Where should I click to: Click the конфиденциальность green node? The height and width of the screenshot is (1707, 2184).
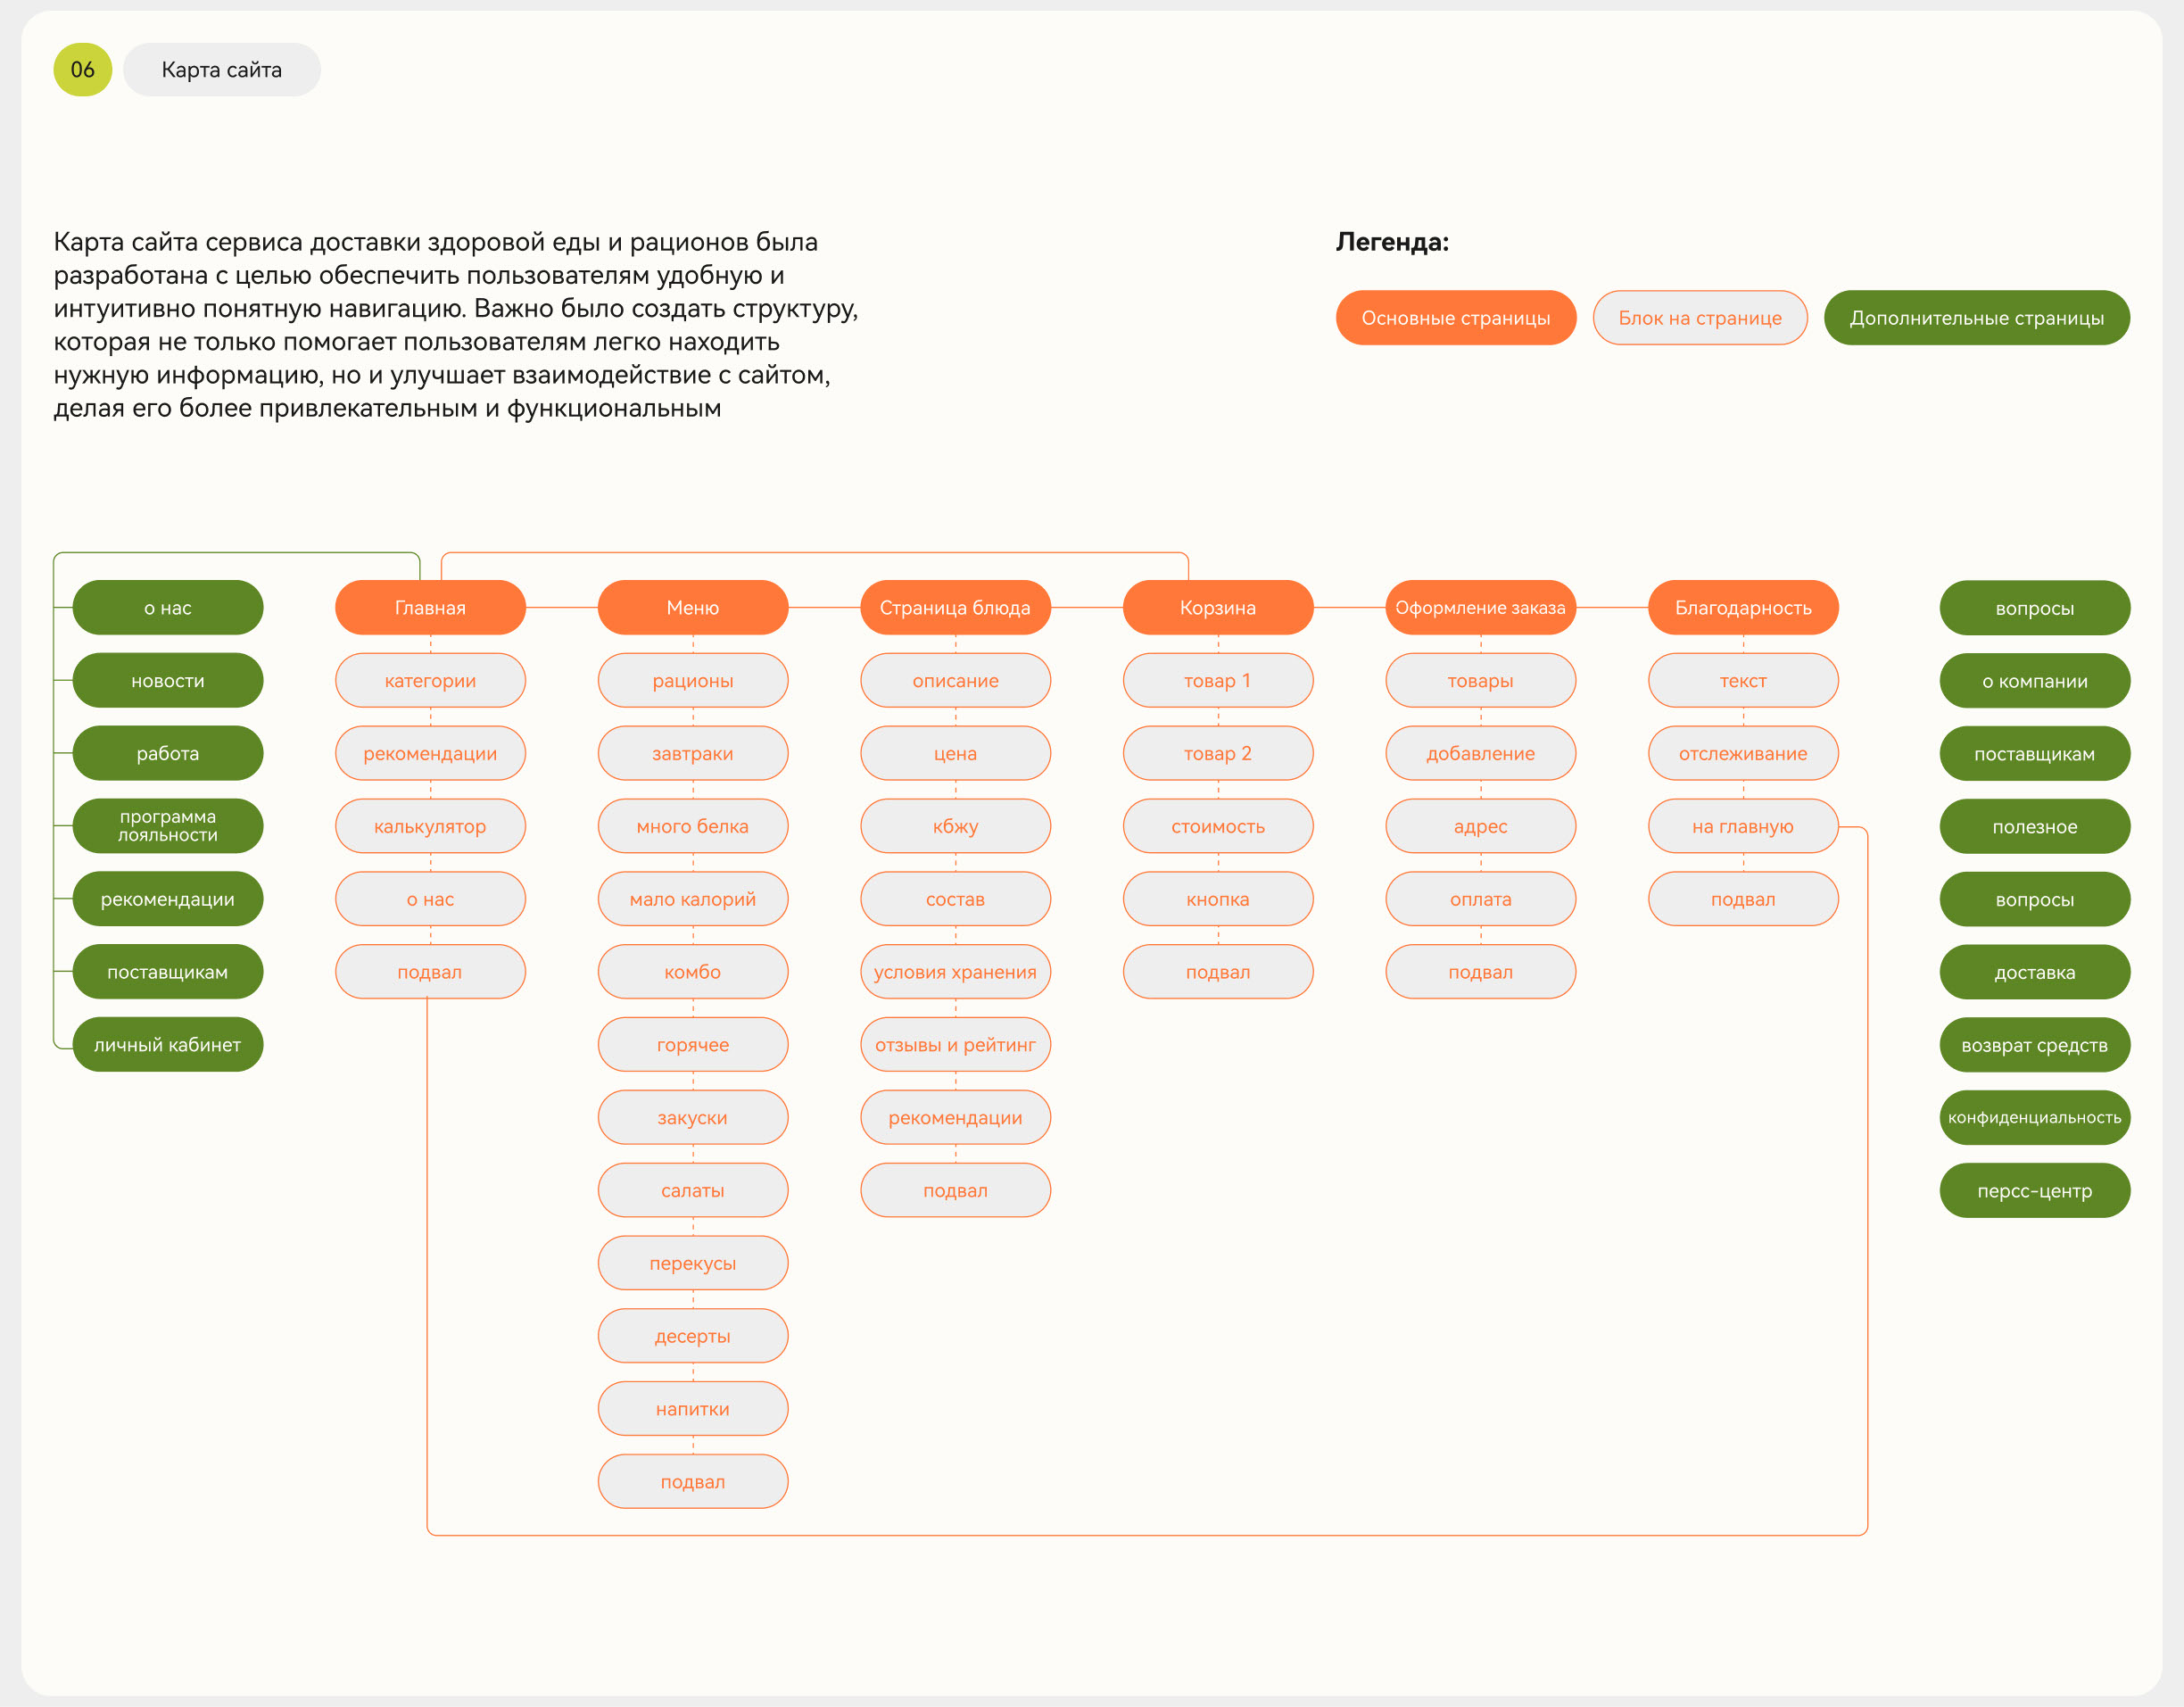click(x=2034, y=1117)
